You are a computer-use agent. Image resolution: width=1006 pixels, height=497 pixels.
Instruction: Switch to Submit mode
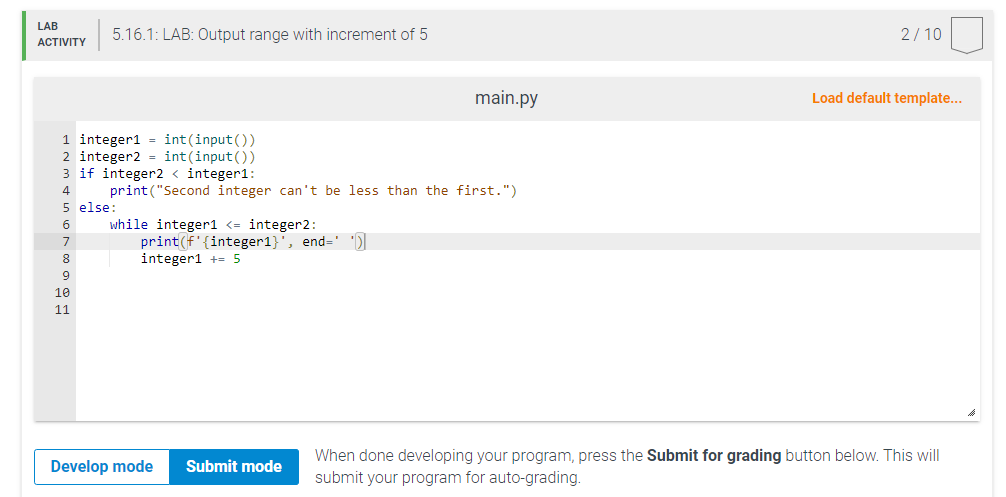pyautogui.click(x=234, y=467)
